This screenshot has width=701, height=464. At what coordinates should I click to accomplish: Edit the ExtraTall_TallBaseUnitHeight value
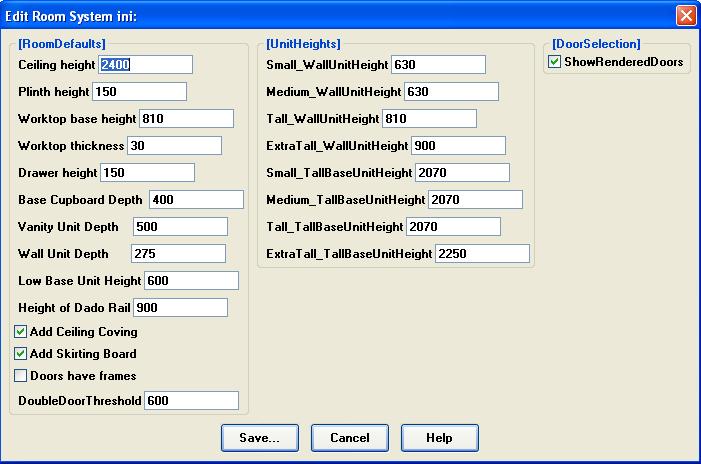click(x=482, y=254)
